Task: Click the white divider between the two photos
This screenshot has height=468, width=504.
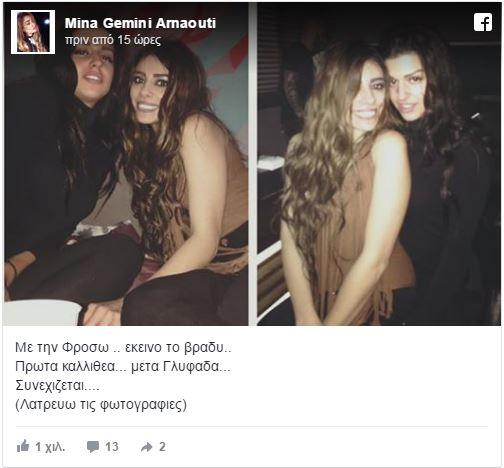Action: [x=253, y=164]
